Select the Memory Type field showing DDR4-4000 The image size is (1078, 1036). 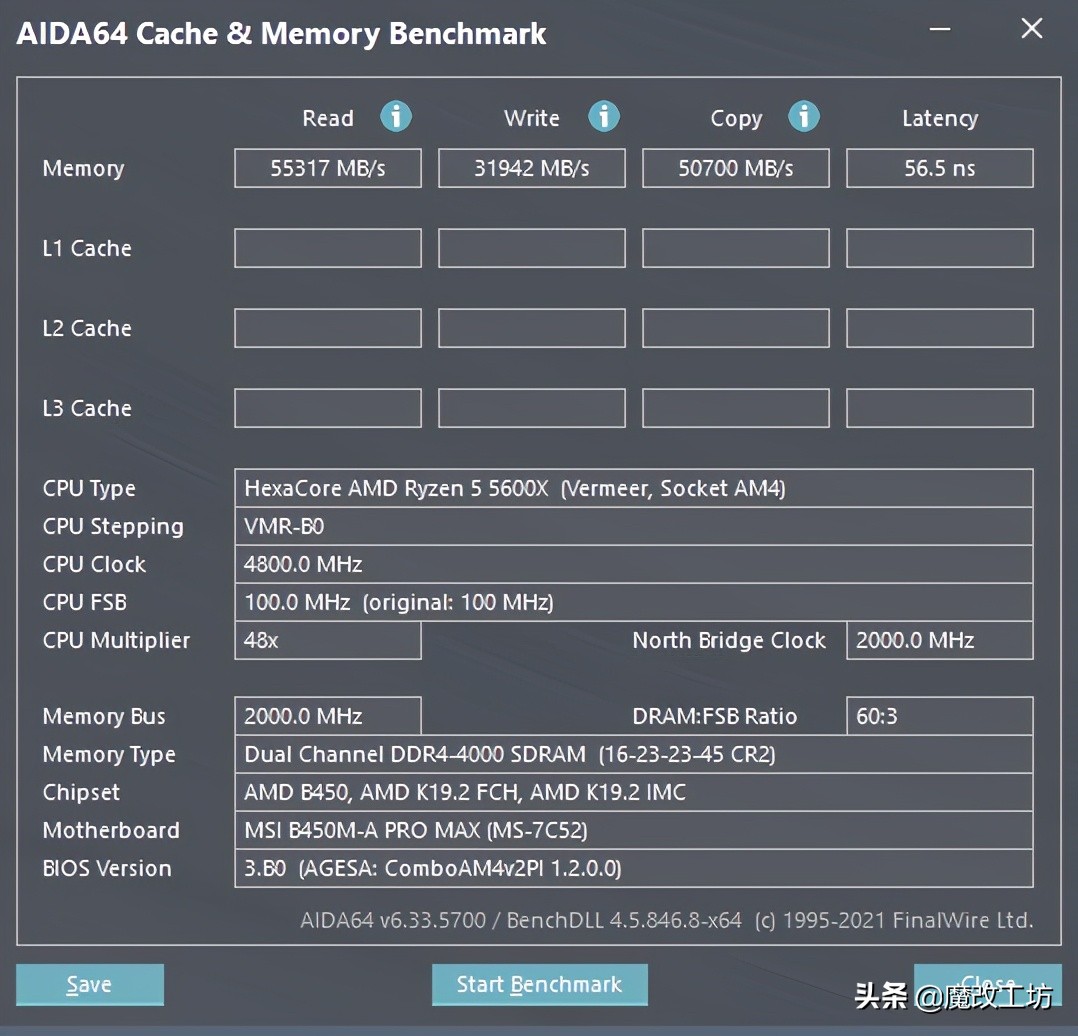click(x=633, y=754)
